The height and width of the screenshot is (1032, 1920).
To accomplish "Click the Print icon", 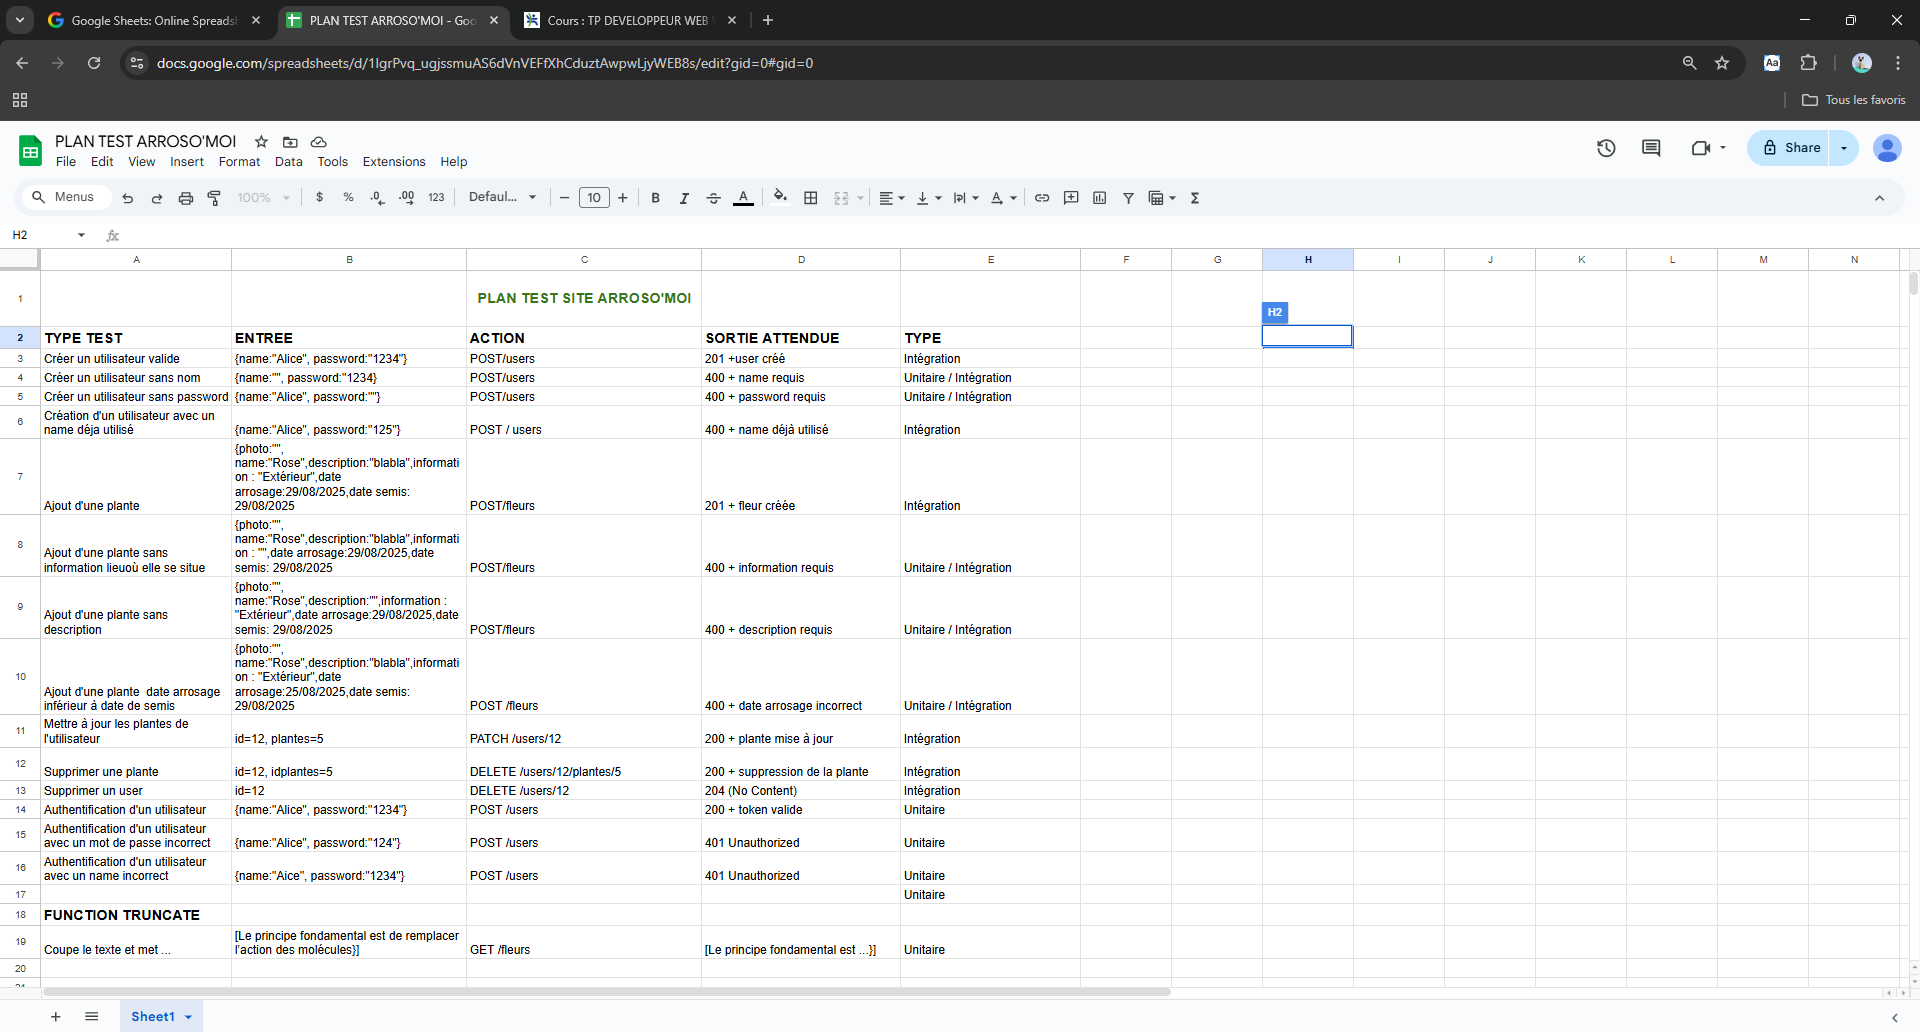I will [x=185, y=198].
